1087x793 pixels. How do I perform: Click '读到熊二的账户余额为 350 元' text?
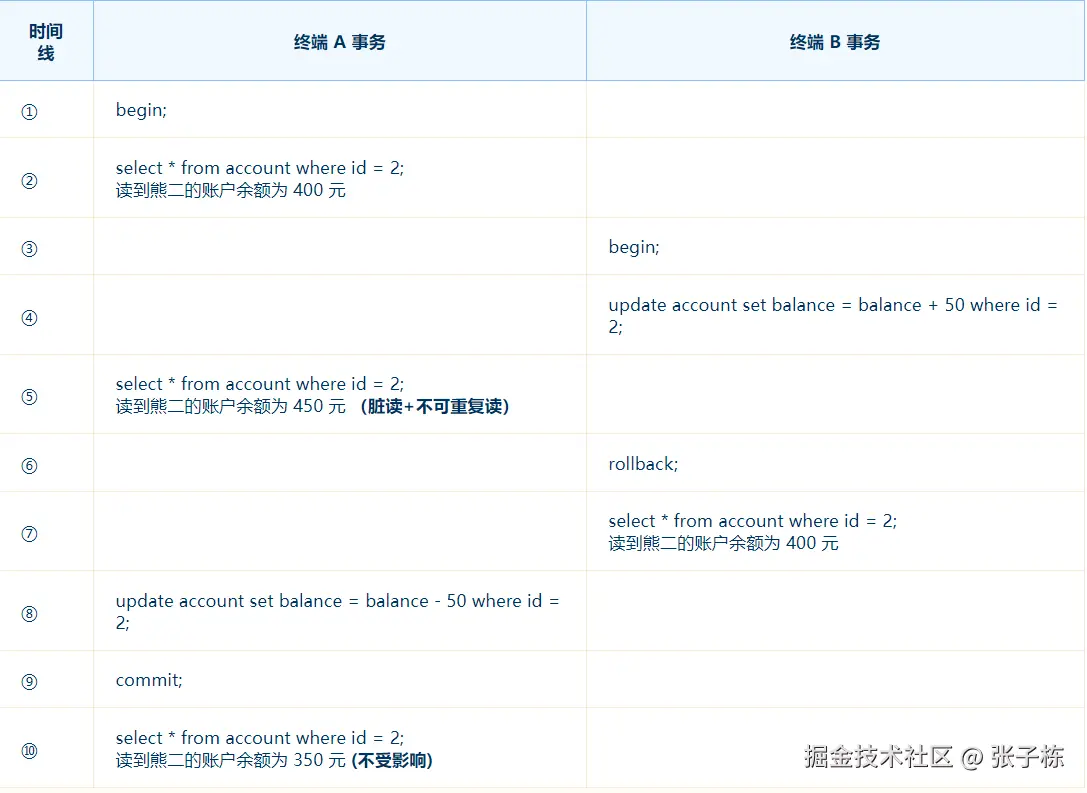[x=231, y=760]
